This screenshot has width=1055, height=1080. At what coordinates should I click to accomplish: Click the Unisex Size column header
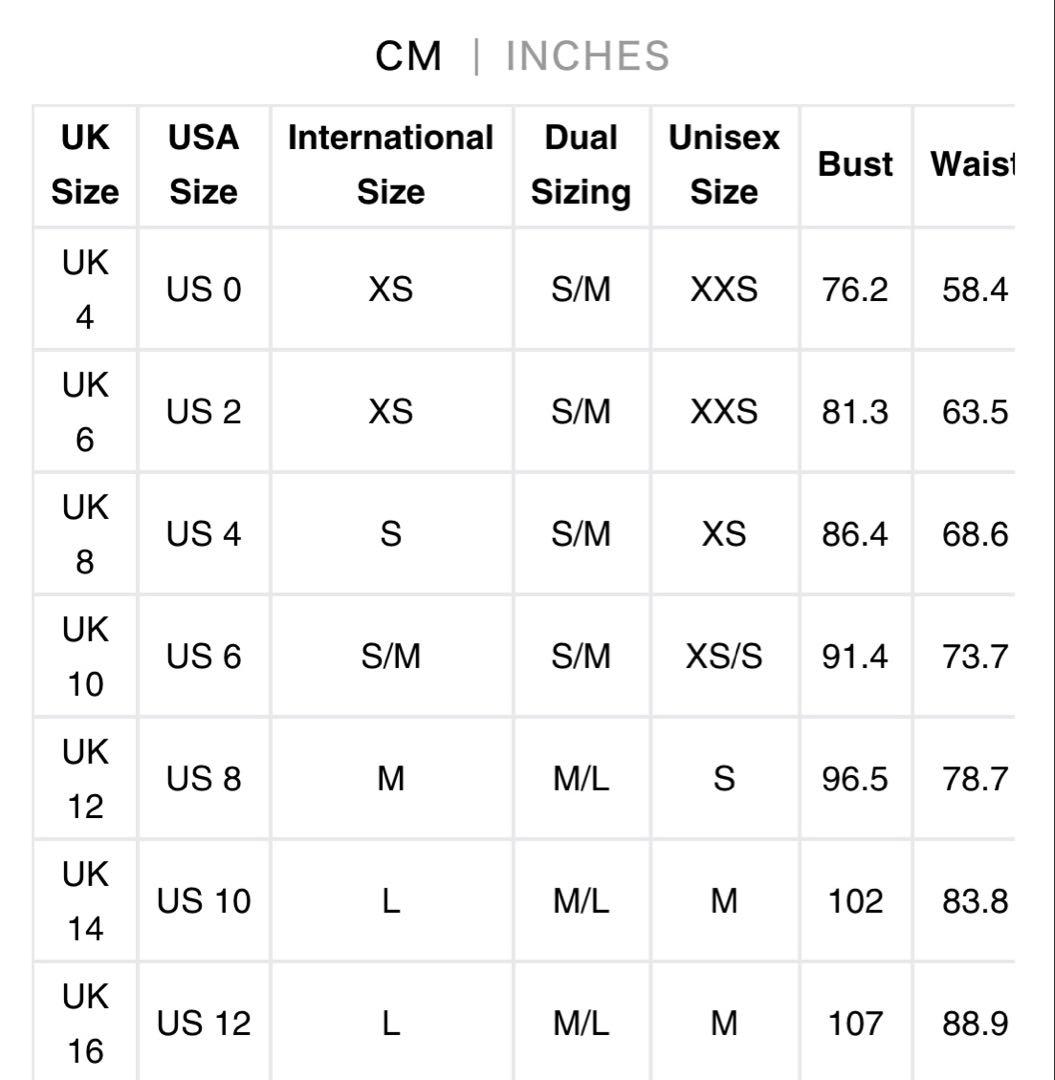[724, 165]
